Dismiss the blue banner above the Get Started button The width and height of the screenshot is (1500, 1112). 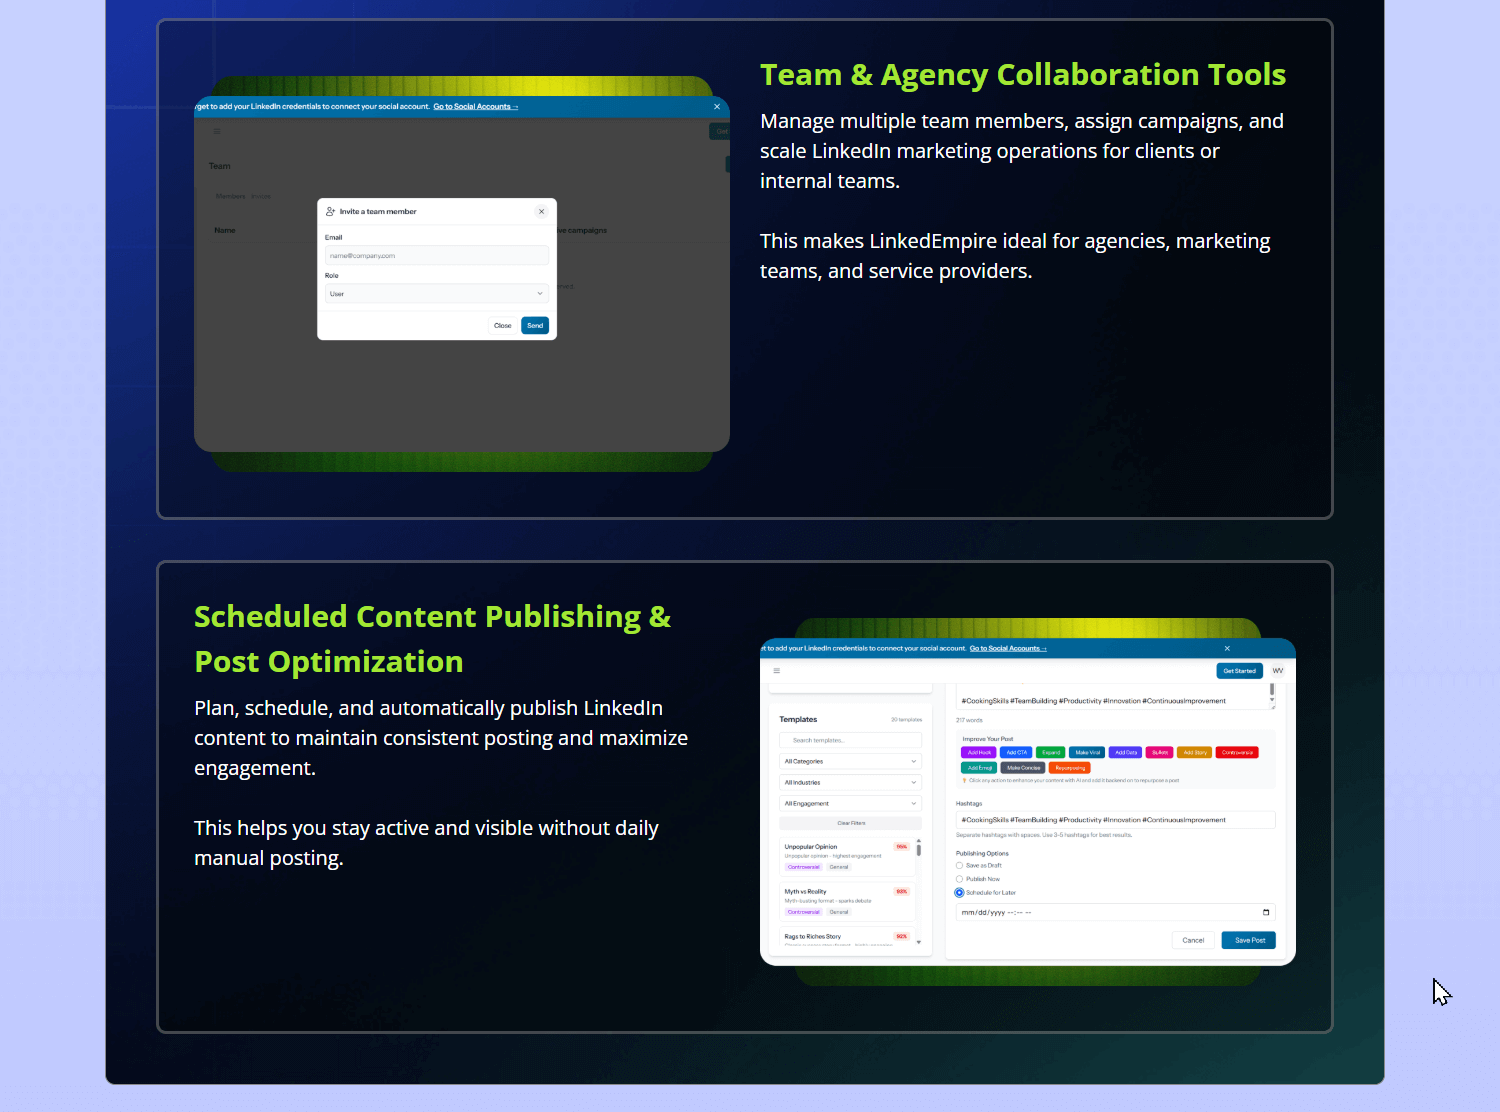click(1227, 649)
